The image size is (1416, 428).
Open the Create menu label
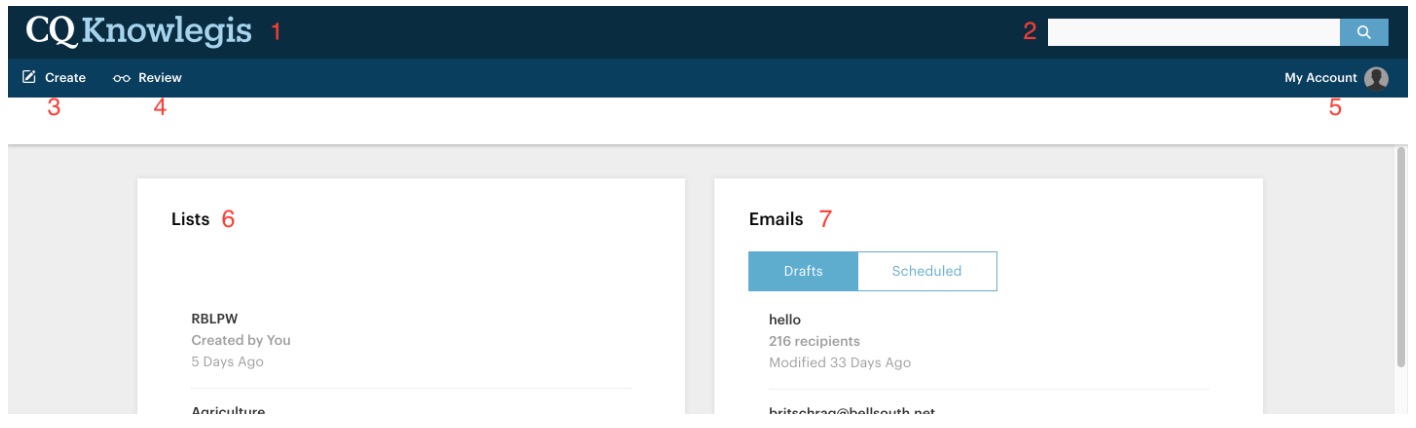coord(65,77)
